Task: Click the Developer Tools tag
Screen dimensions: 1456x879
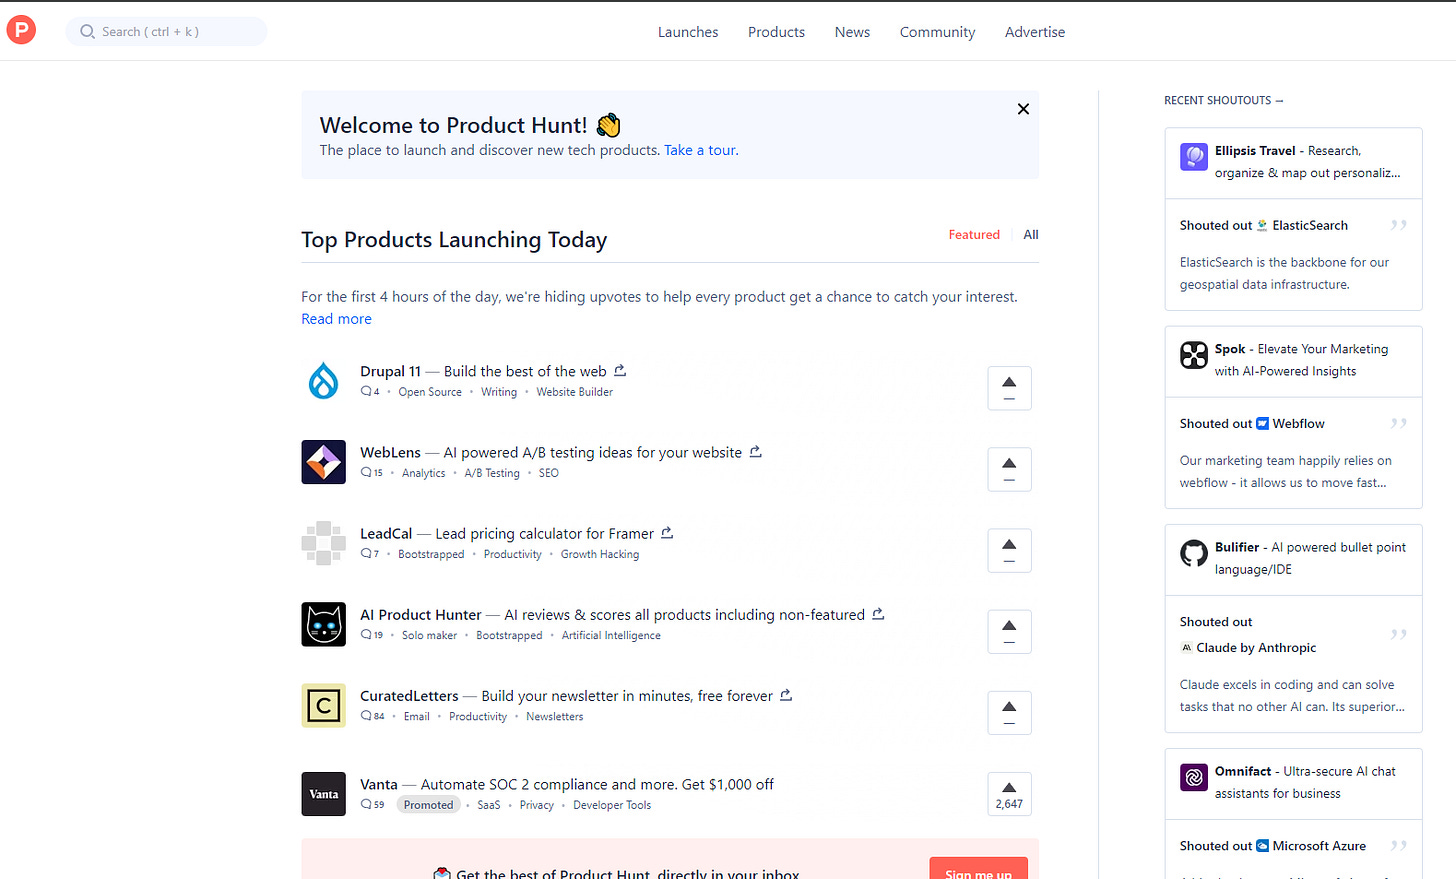Action: point(612,805)
